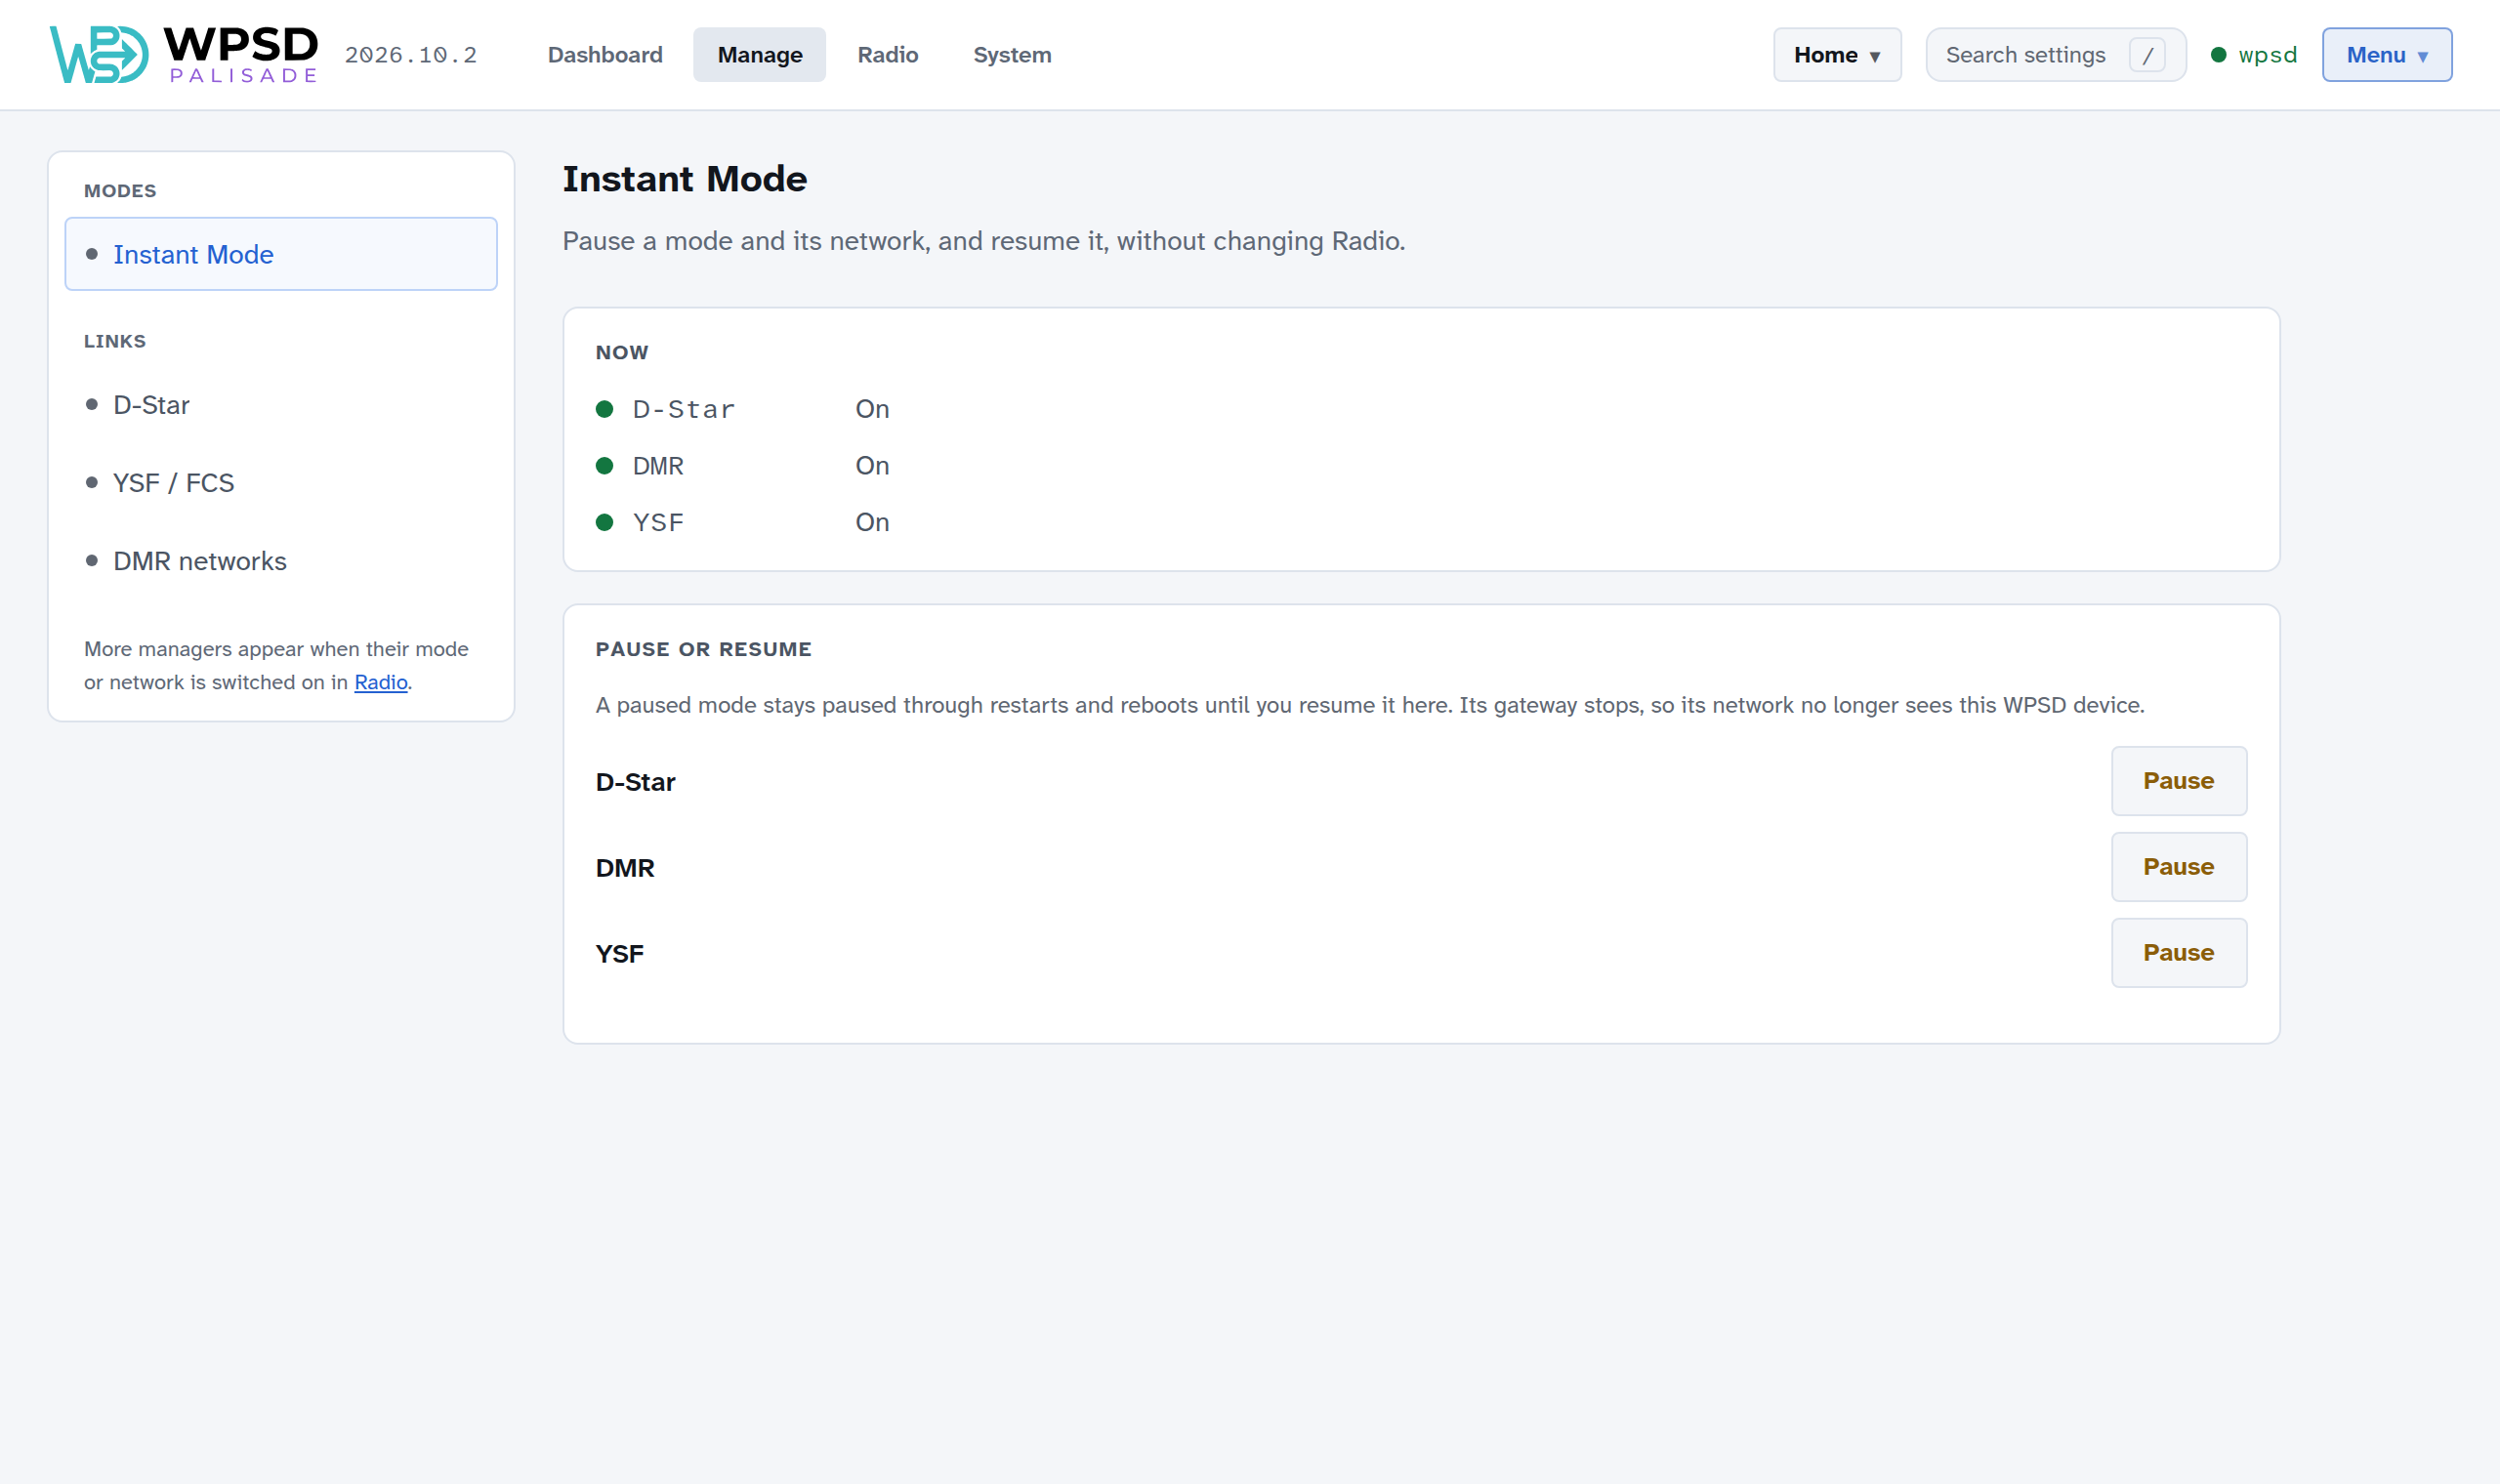Screen dimensions: 2500x1484
Task: Pause the D-Star mode
Action: tap(2179, 781)
